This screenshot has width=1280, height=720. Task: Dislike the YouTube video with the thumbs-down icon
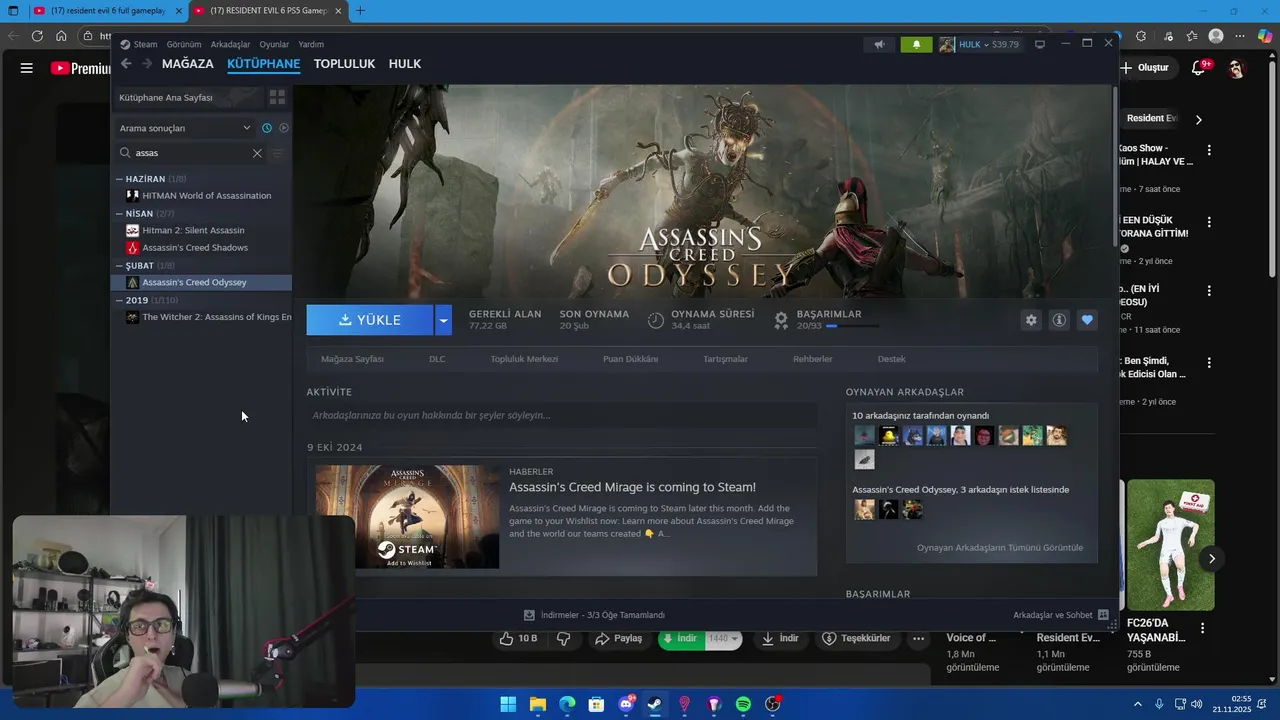[563, 638]
